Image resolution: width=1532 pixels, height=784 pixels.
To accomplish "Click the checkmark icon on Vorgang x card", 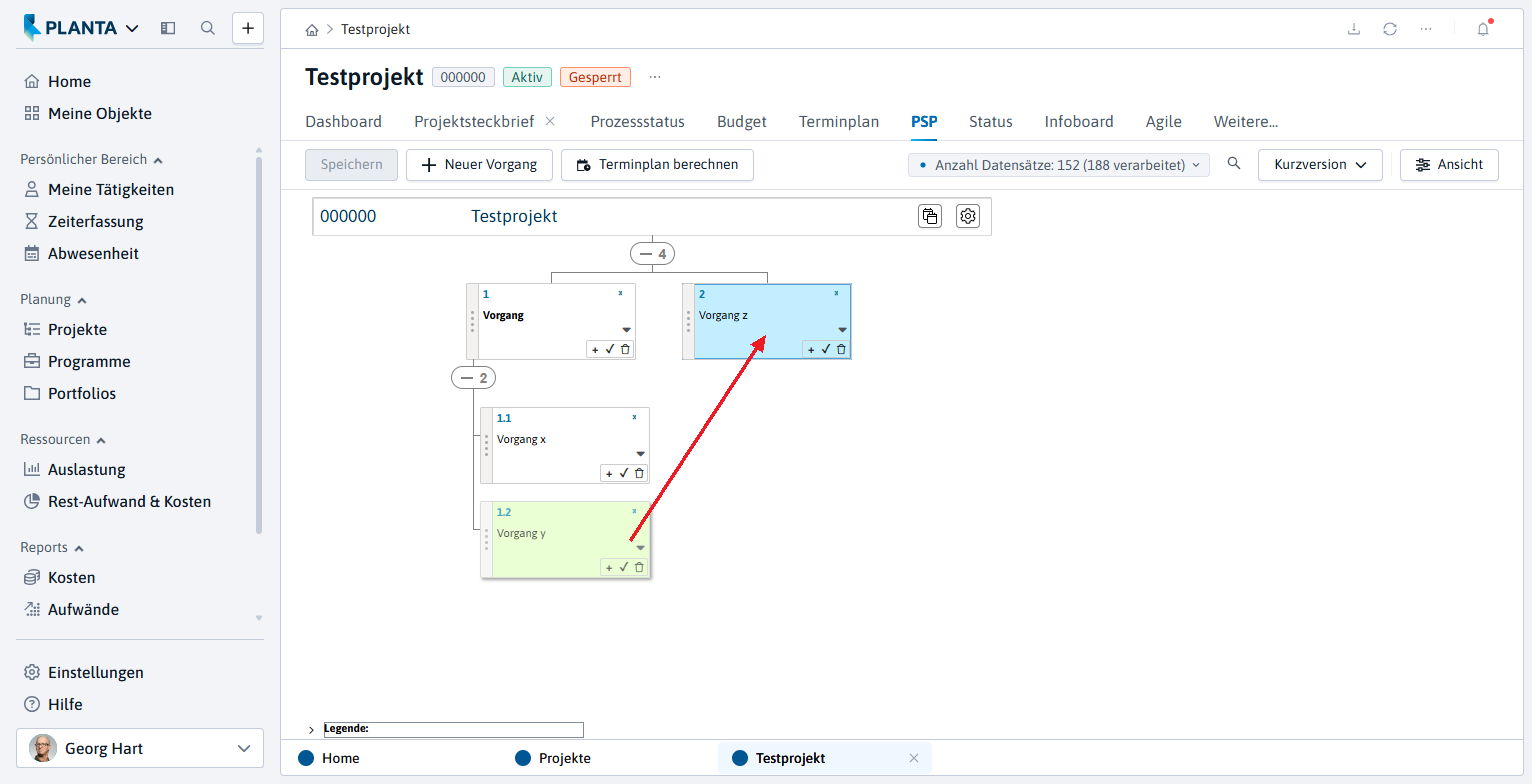I will 624,473.
